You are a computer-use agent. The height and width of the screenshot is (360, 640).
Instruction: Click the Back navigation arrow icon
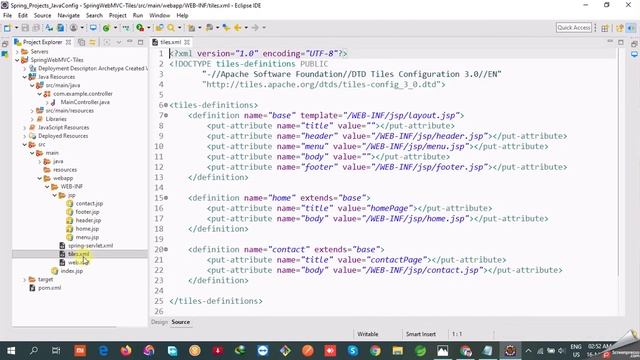pyautogui.click(x=238, y=28)
